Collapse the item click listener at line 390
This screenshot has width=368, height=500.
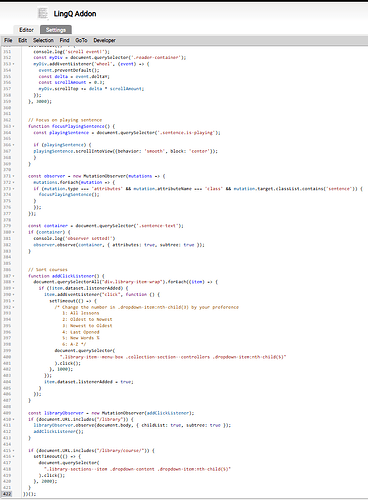pos(14,295)
